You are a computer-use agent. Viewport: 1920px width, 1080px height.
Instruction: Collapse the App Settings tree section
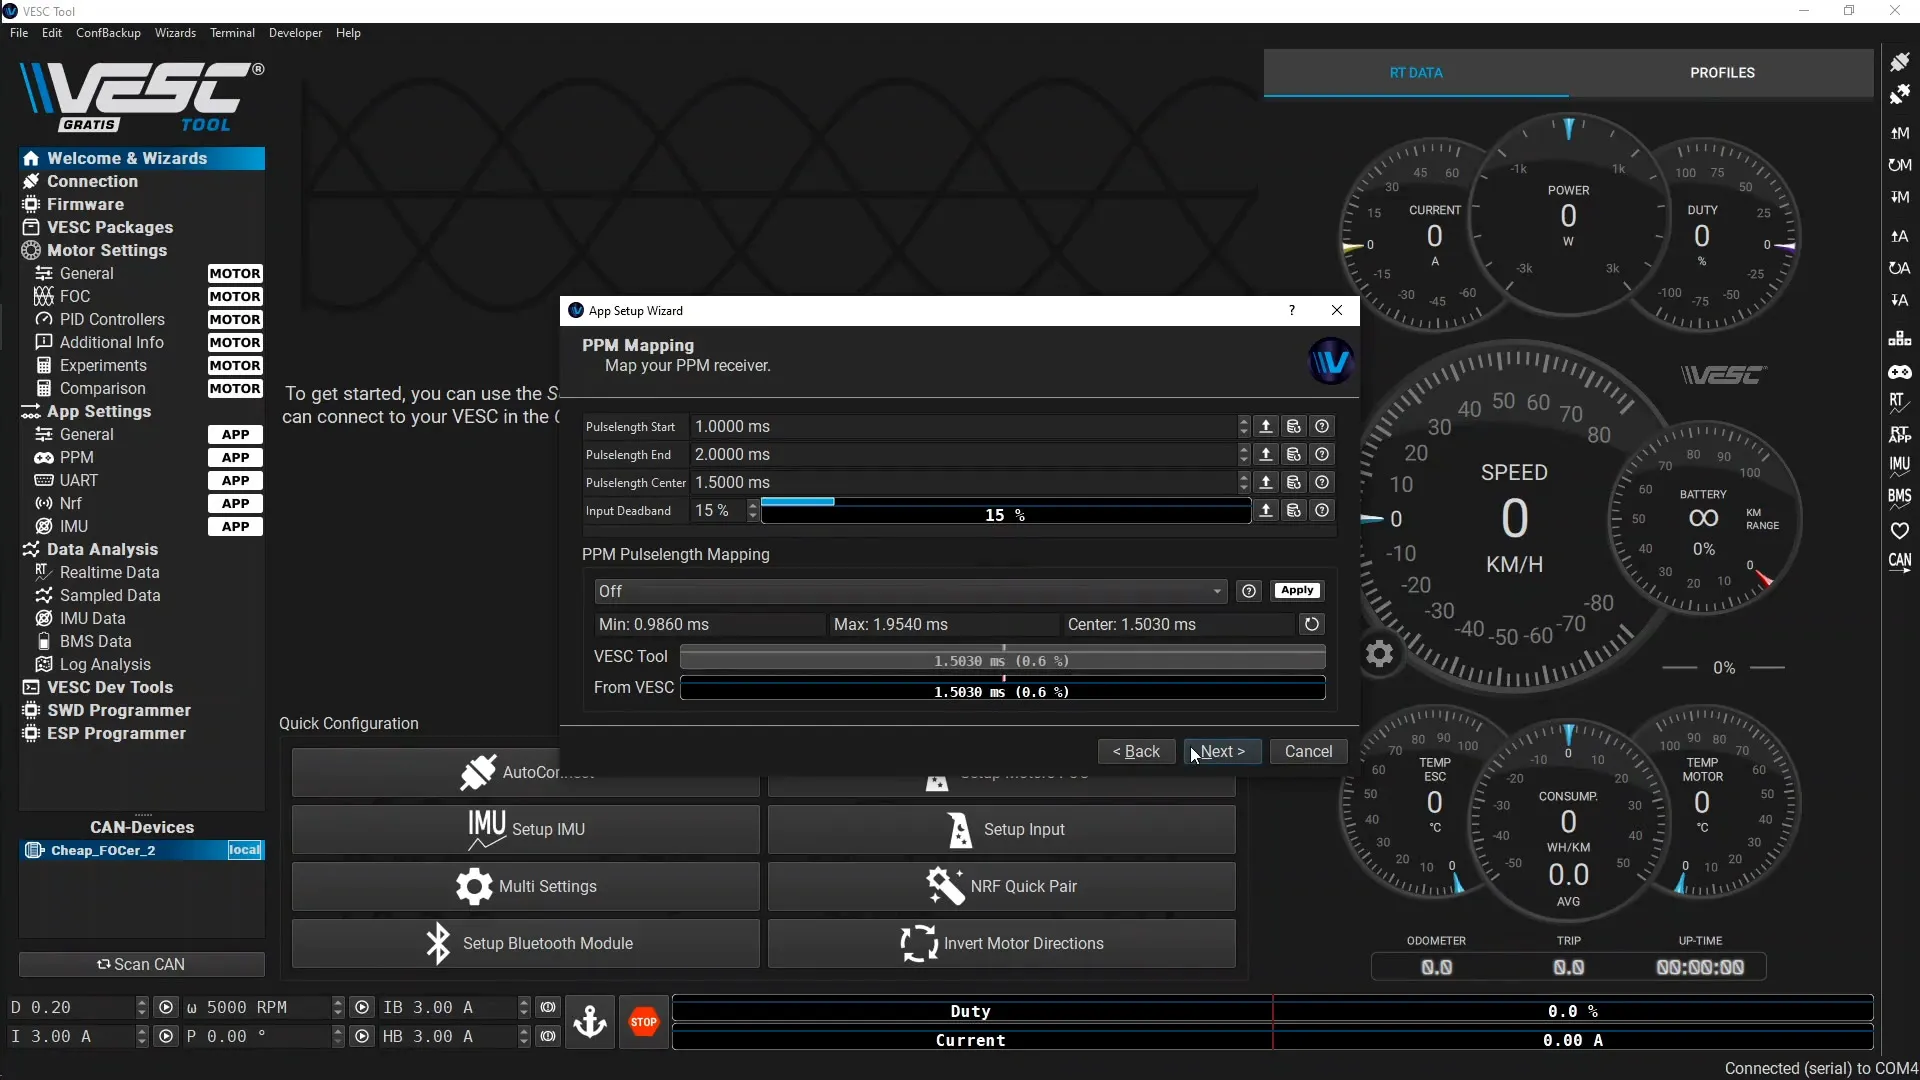pyautogui.click(x=97, y=411)
